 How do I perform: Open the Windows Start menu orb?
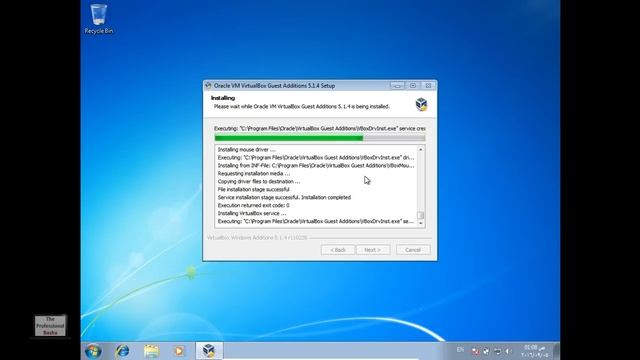coord(93,351)
